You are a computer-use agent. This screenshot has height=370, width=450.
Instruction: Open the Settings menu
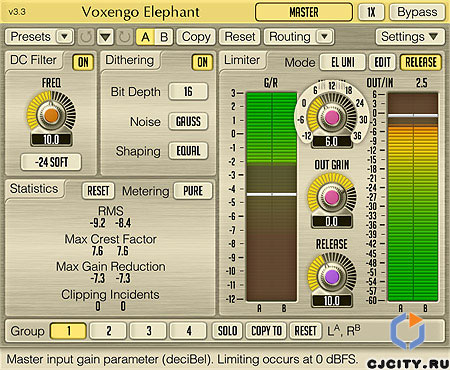tap(410, 37)
